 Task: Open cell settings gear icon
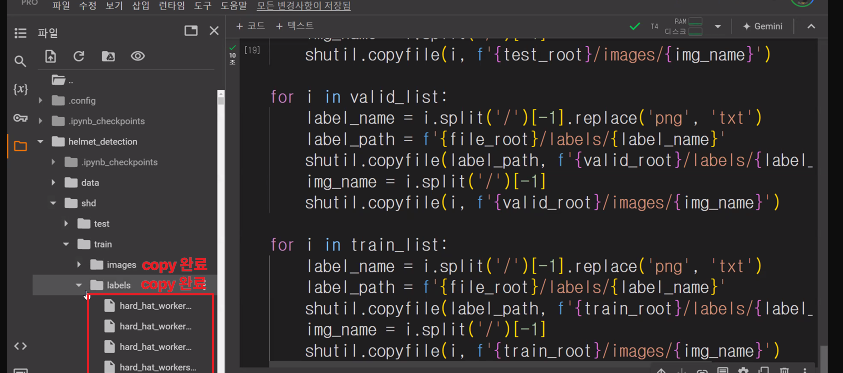tap(744, 370)
